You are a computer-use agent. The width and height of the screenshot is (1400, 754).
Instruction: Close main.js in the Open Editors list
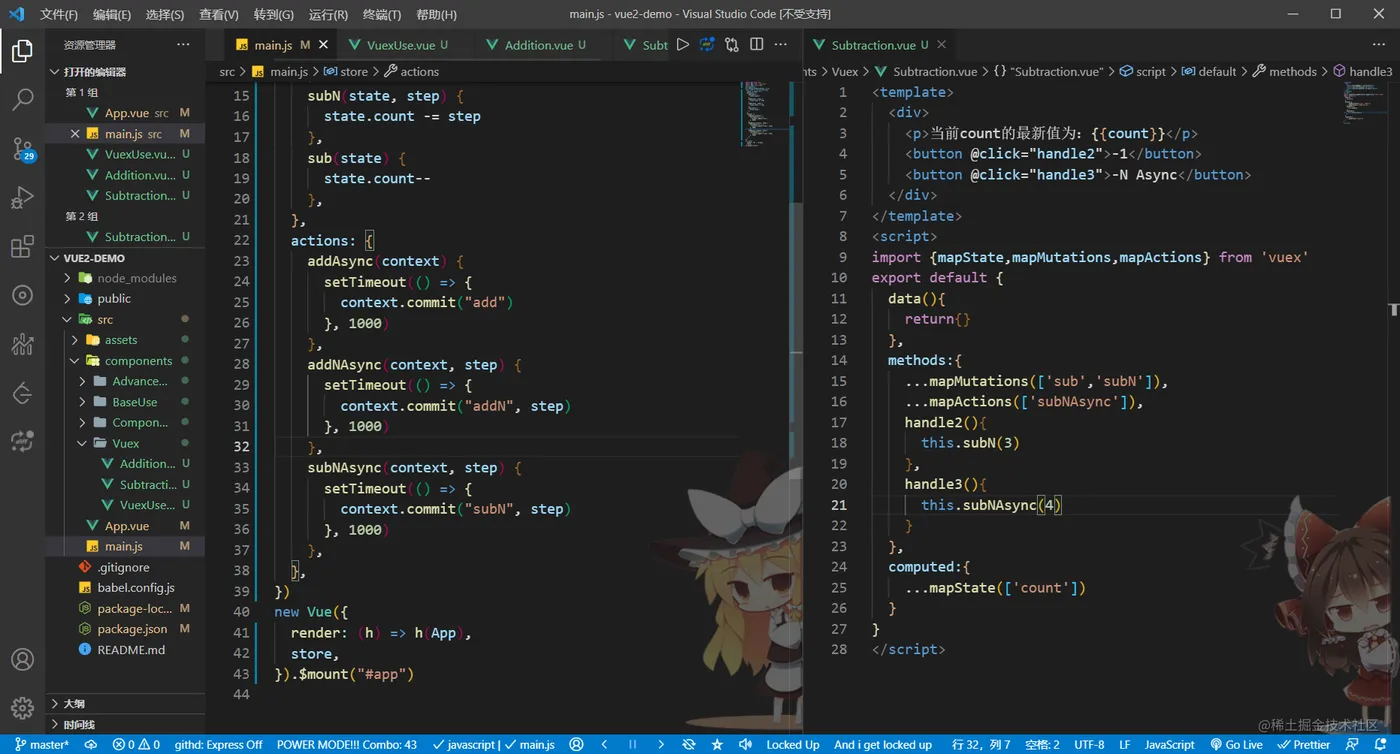[75, 134]
